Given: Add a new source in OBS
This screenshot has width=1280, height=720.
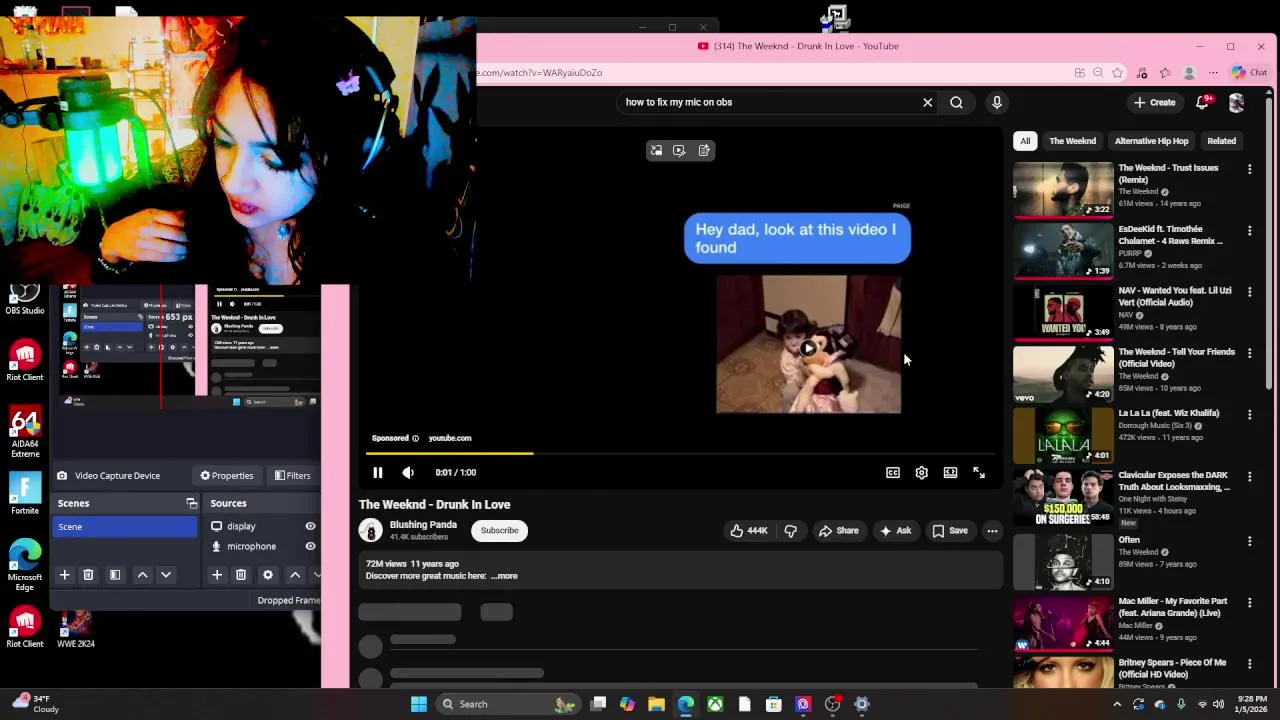Looking at the screenshot, I should pyautogui.click(x=217, y=575).
